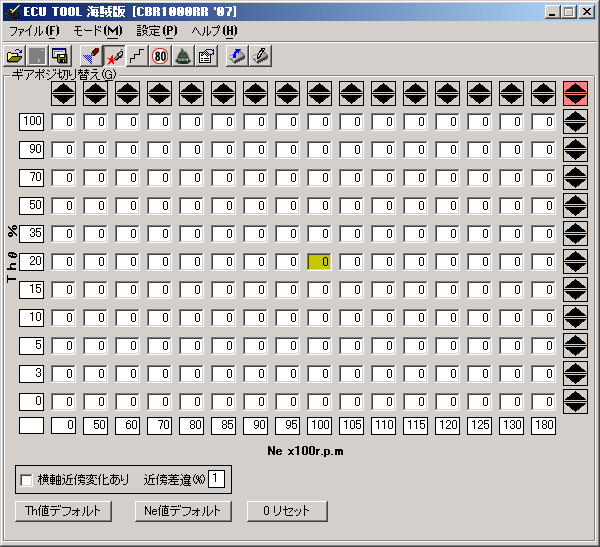600x547 pixels.
Task: Click the Ne axis value field 85
Action: coord(223,426)
